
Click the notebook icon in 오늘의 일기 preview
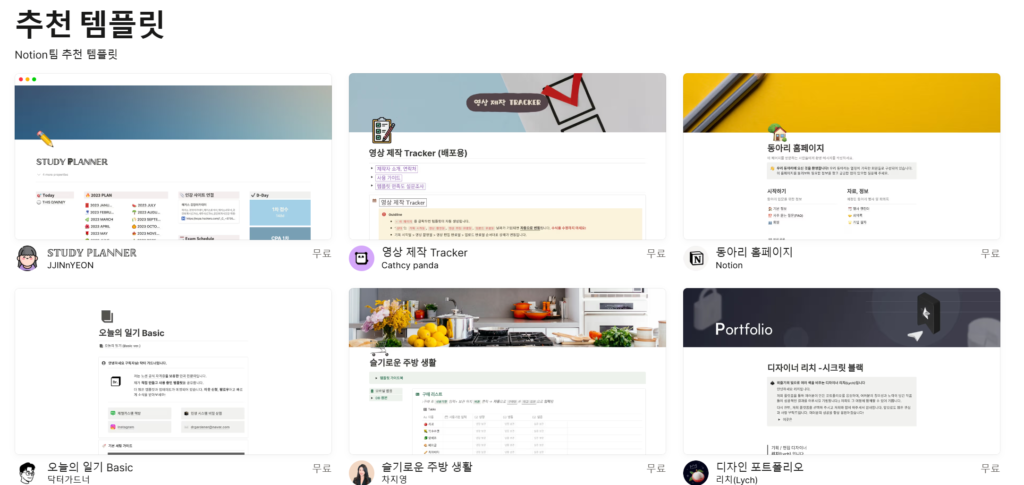click(x=107, y=316)
